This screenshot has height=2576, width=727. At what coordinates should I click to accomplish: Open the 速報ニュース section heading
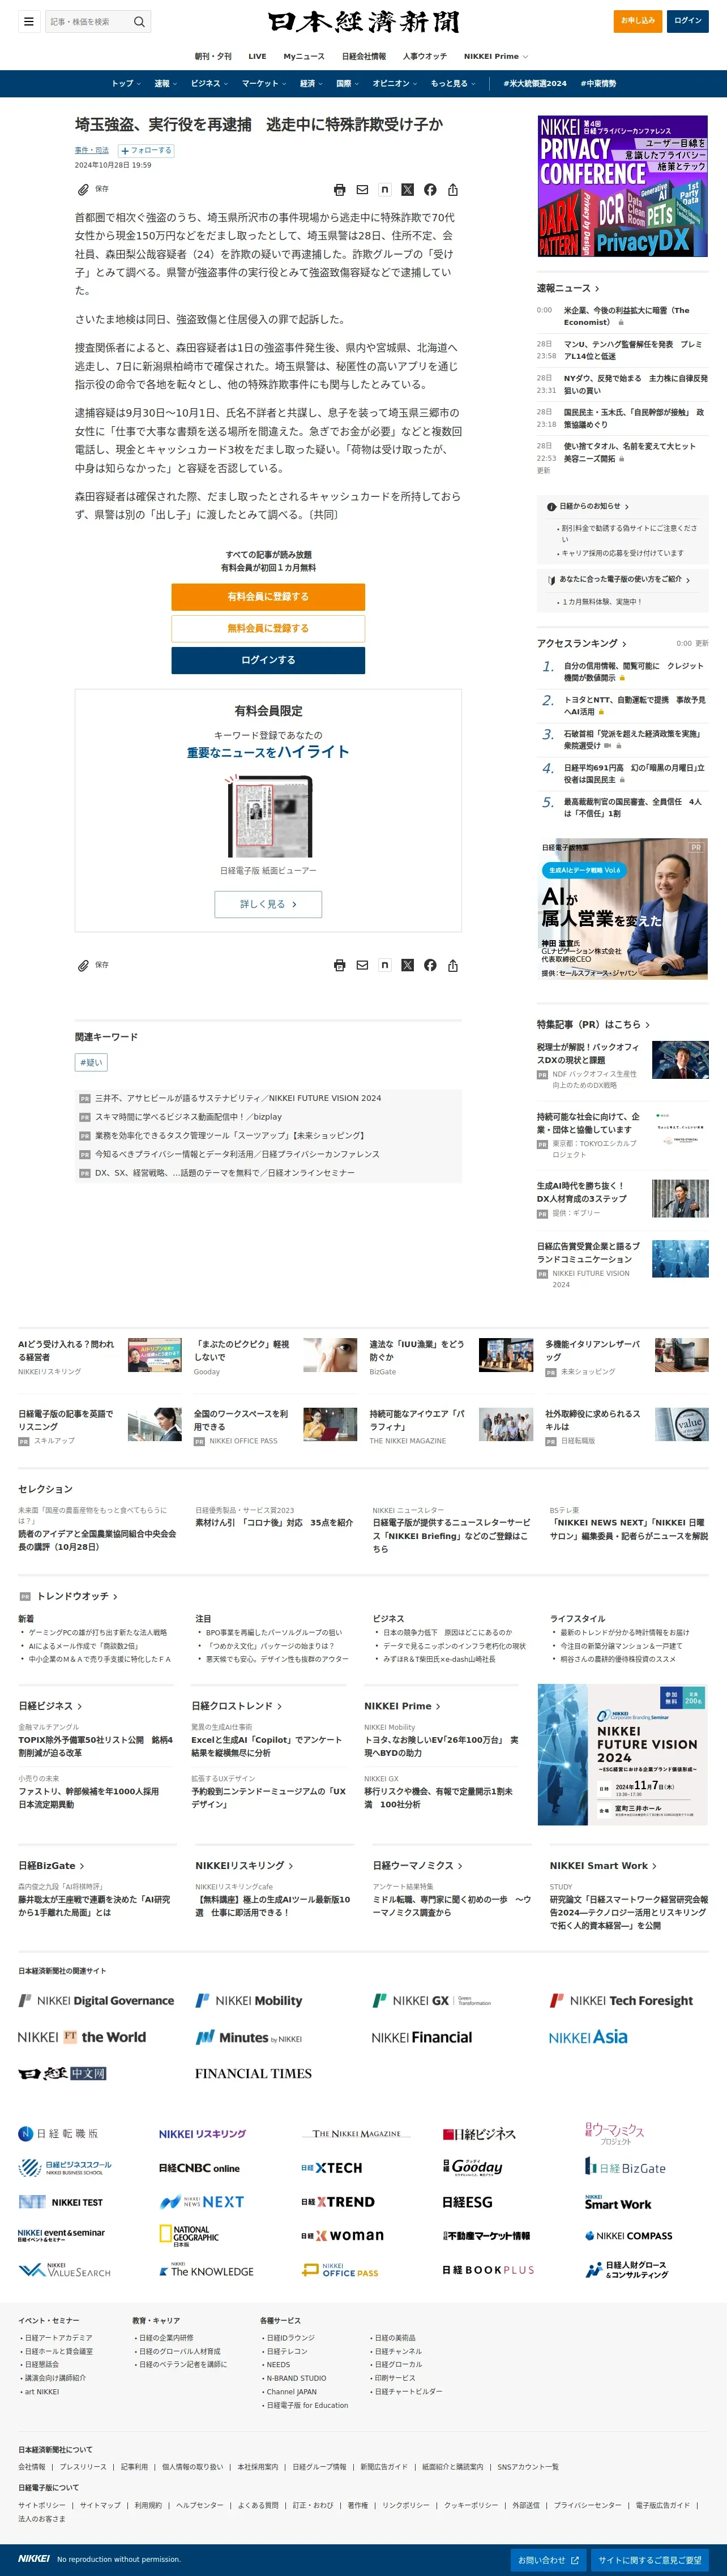(568, 288)
